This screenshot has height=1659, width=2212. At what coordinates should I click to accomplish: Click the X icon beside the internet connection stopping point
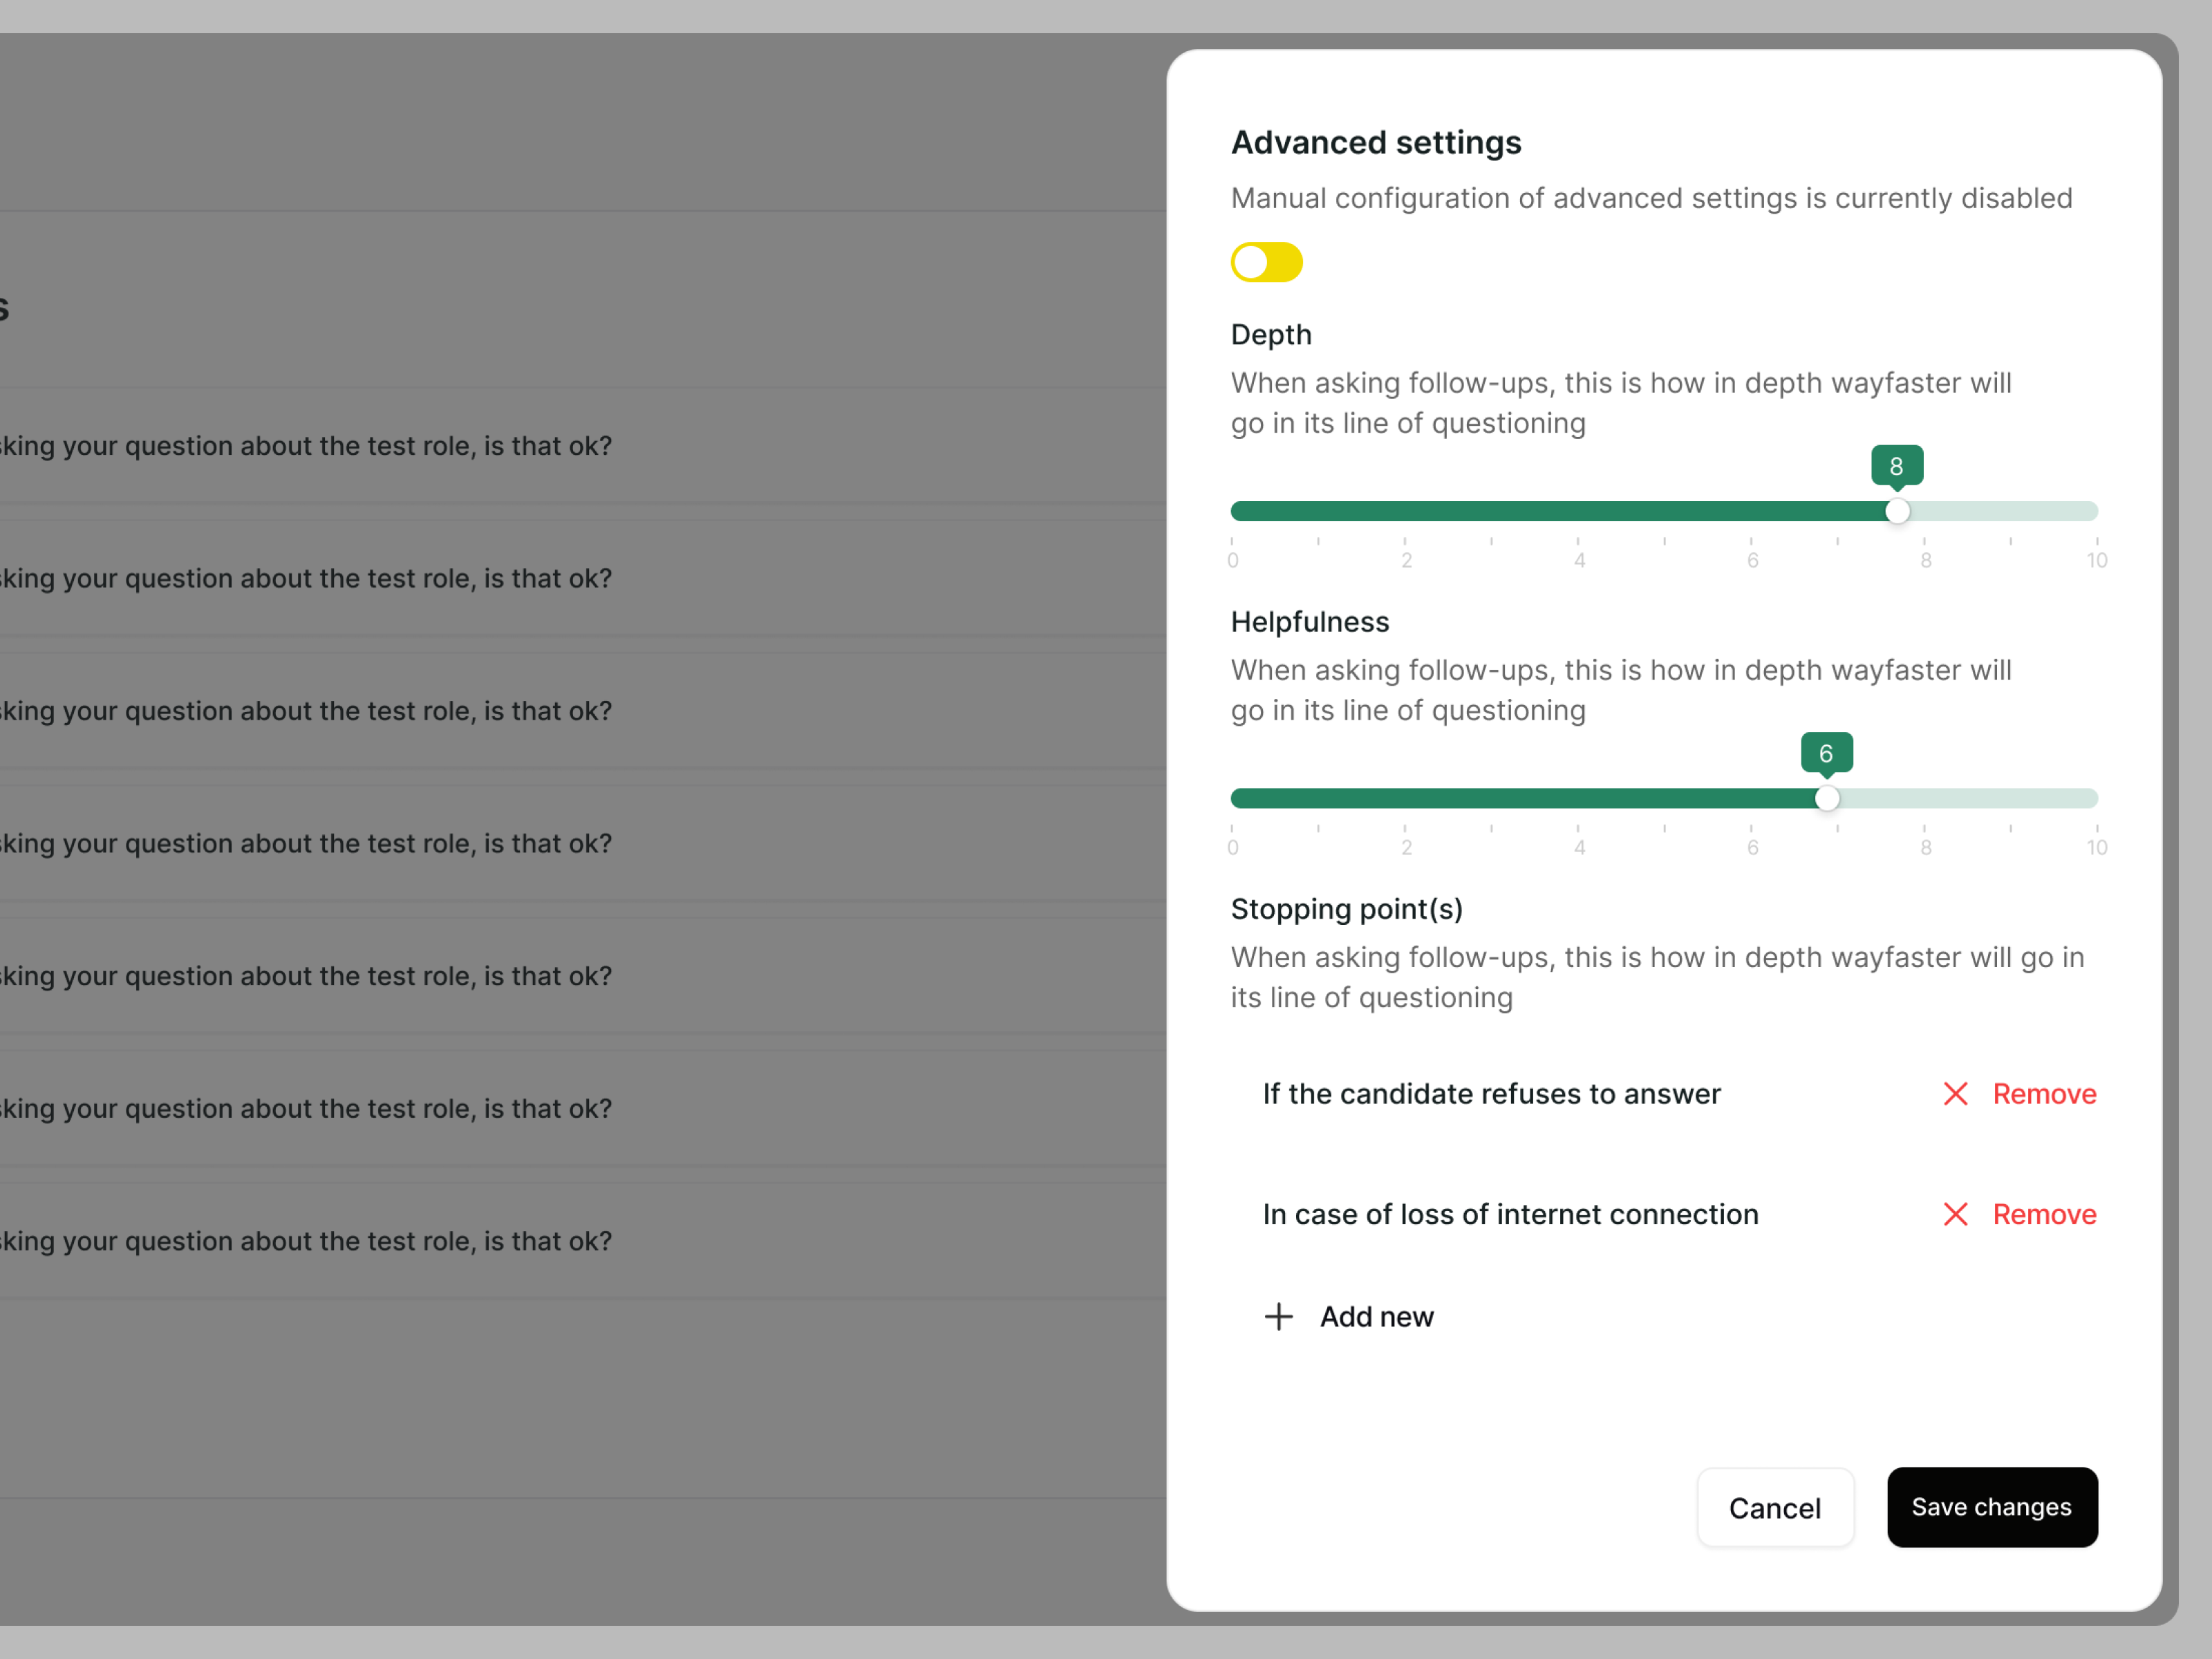[1956, 1214]
